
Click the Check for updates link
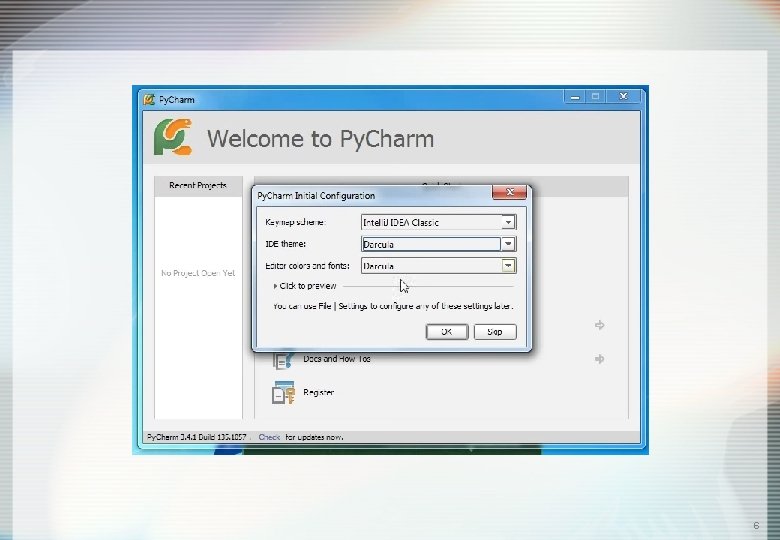(x=269, y=437)
